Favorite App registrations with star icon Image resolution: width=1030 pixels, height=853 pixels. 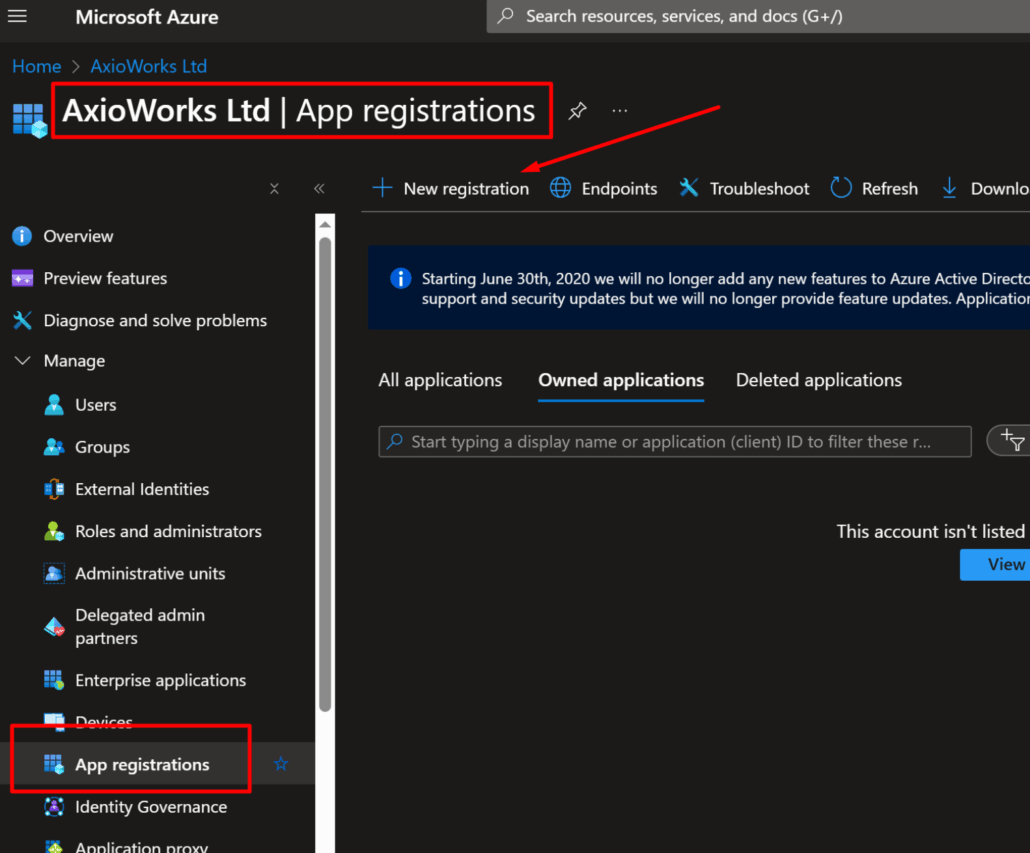point(281,764)
